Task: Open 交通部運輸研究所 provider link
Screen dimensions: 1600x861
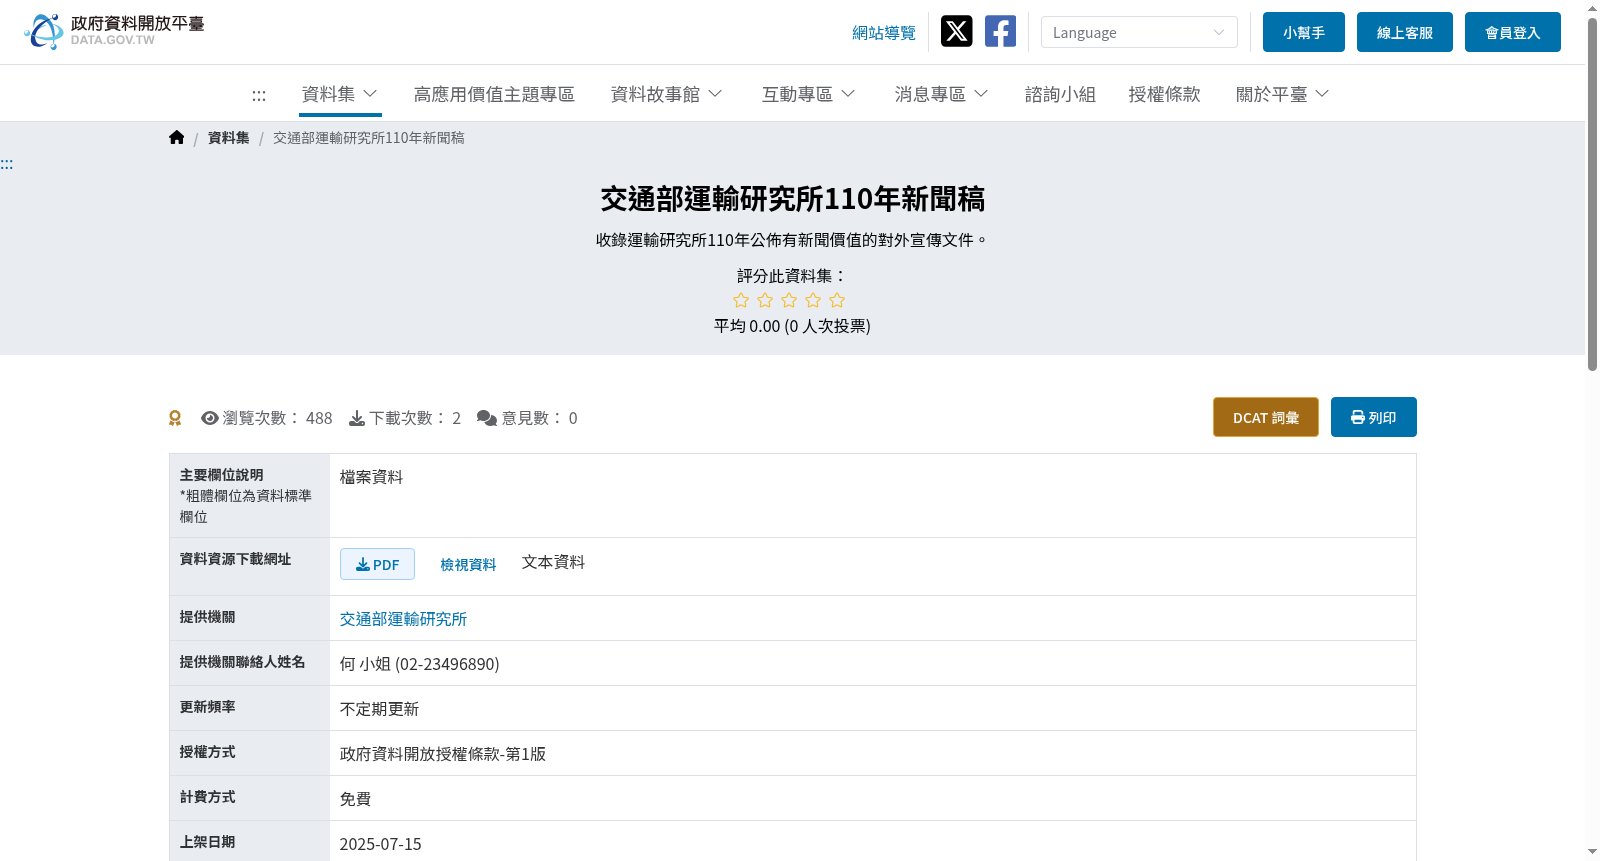Action: point(403,619)
